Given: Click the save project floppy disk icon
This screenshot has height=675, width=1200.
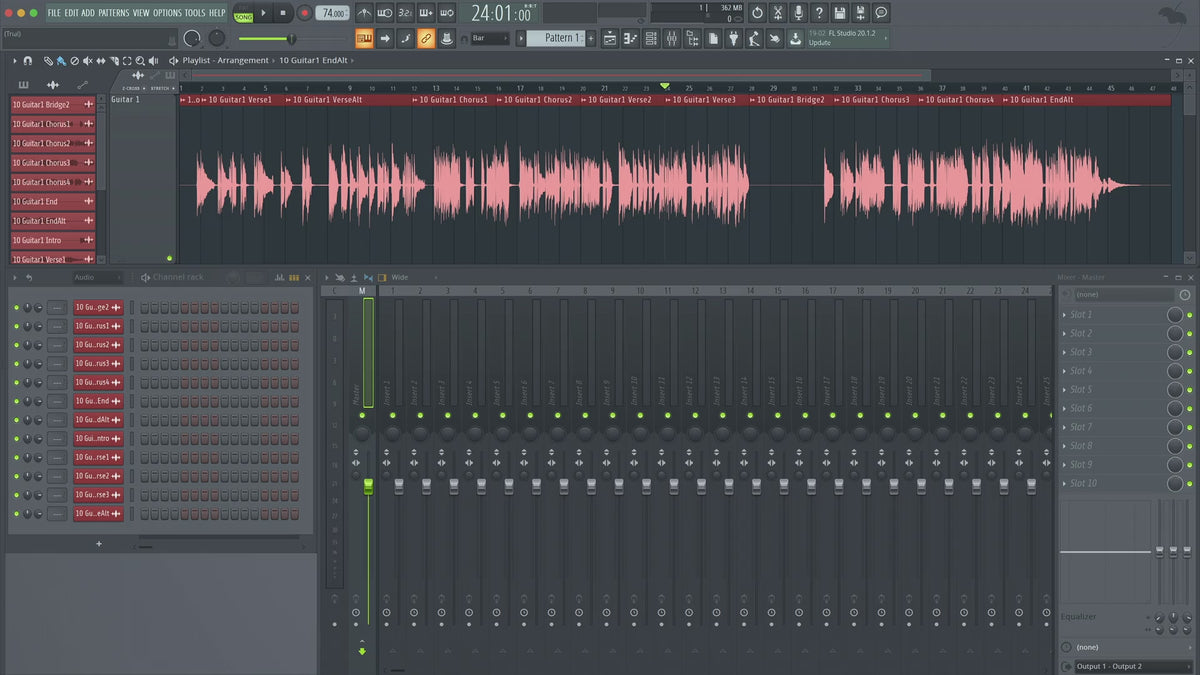Looking at the screenshot, I should coord(839,13).
